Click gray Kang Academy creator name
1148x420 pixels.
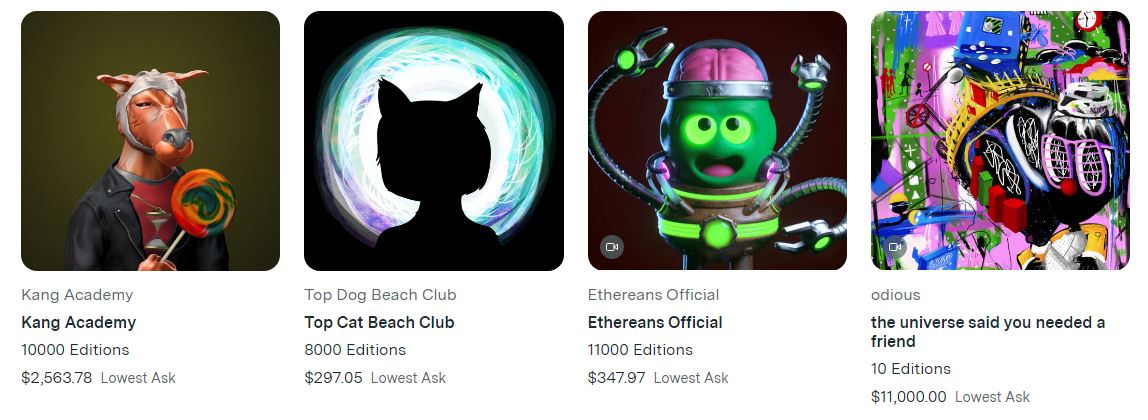coord(77,295)
